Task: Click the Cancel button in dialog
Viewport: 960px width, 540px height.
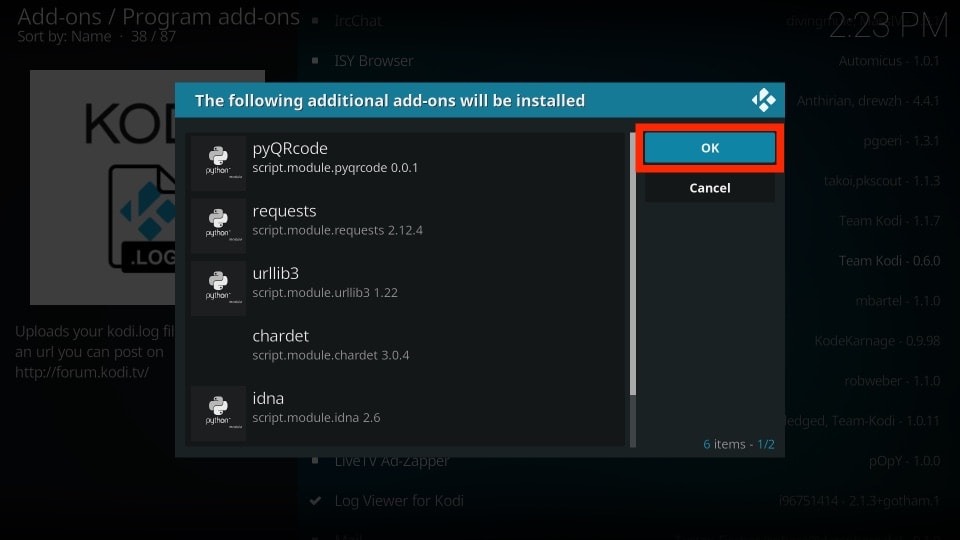Action: (x=710, y=188)
